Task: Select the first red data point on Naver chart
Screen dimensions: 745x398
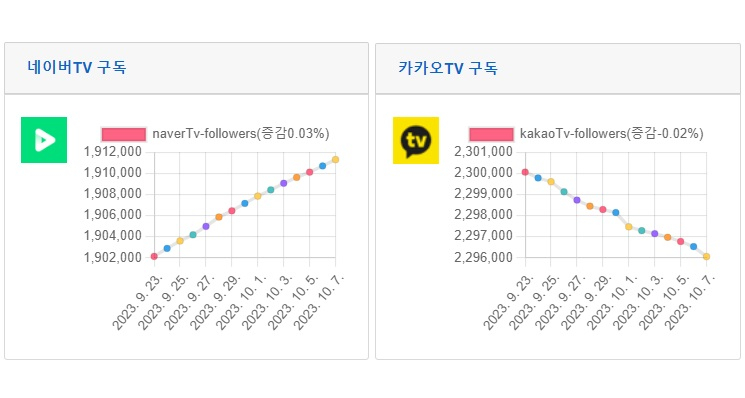Action: pos(154,256)
